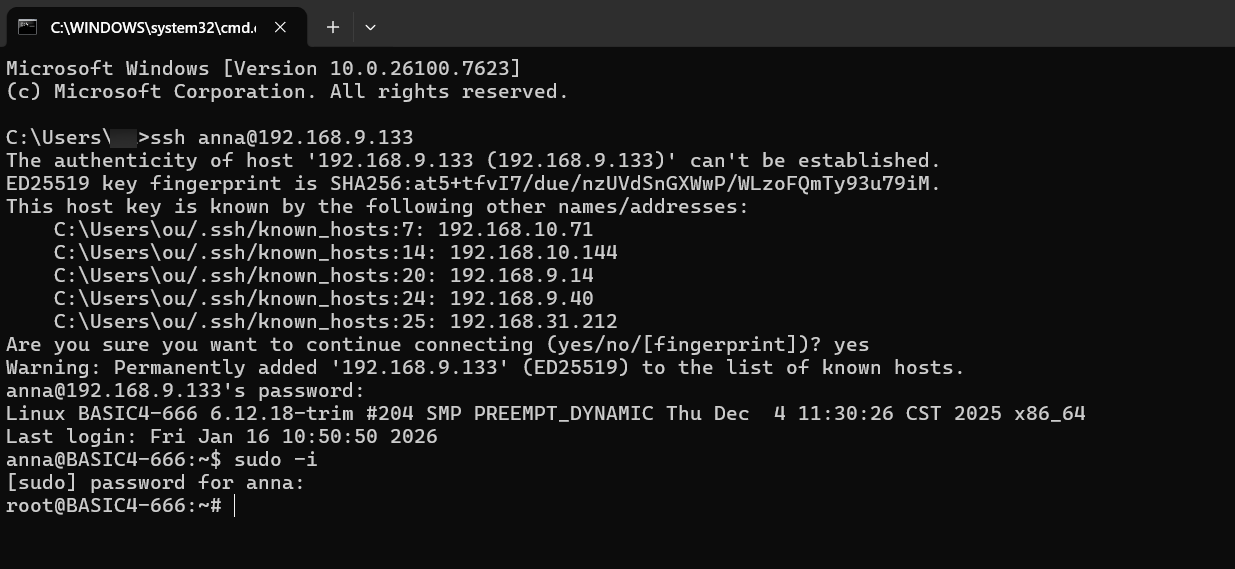
Task: Click the root@BASIC4-666 prompt line
Action: pyautogui.click(x=113, y=506)
